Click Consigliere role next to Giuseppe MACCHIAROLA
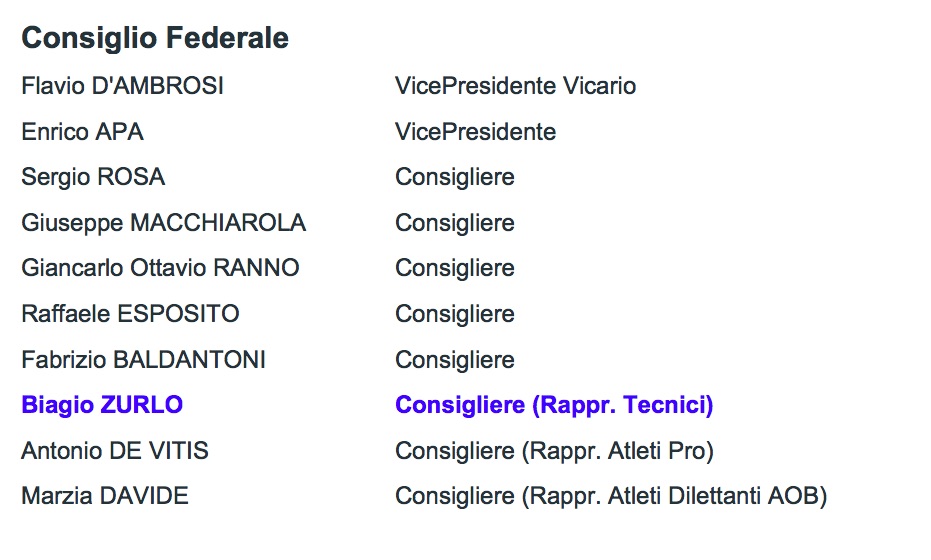Image resolution: width=931 pixels, height=560 pixels. click(455, 223)
